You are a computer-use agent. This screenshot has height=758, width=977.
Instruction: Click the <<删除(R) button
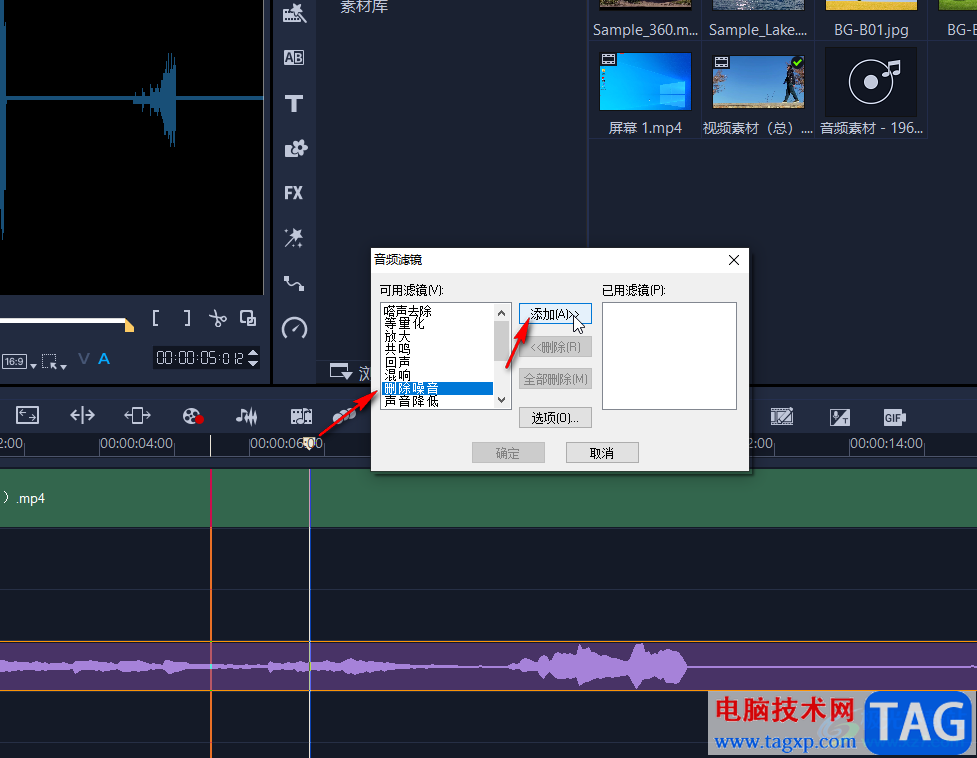555,347
